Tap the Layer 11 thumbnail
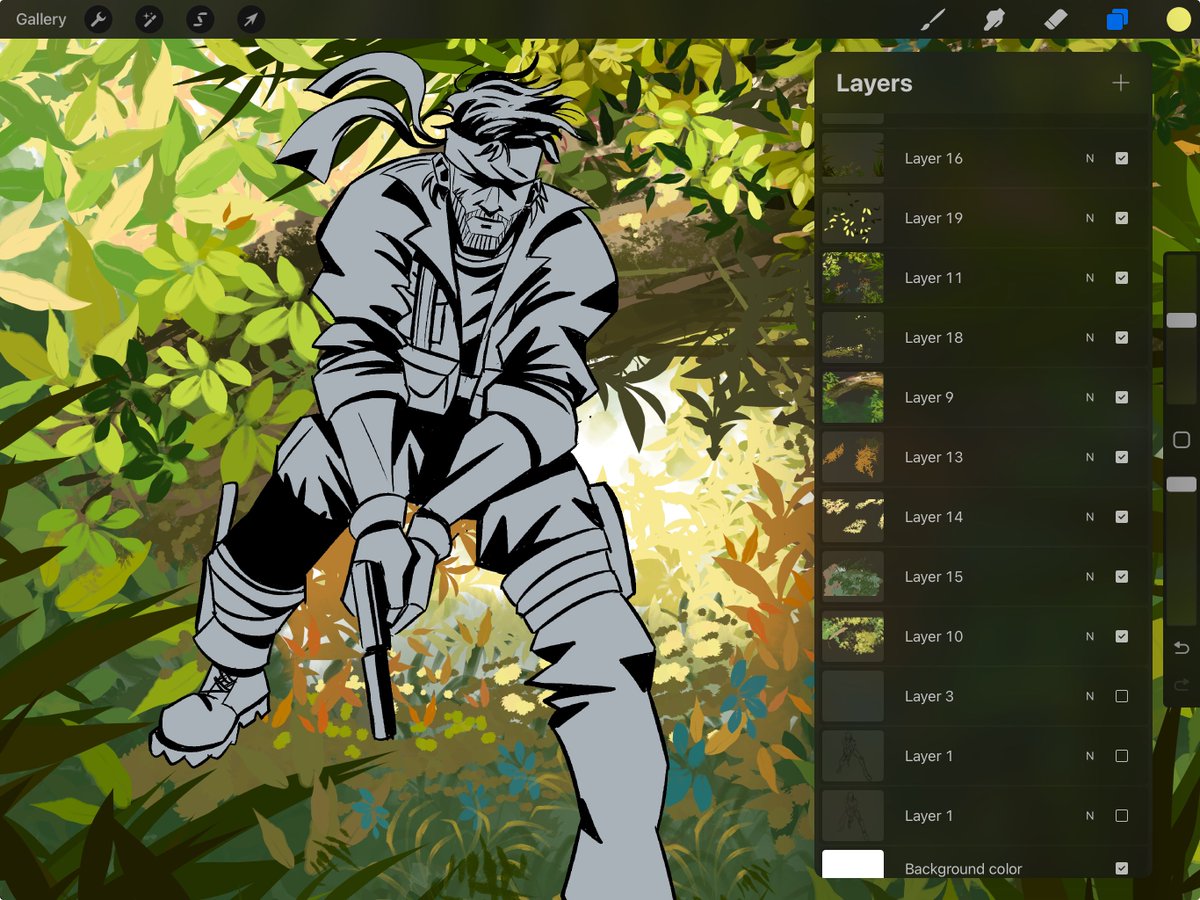Viewport: 1200px width, 900px height. coord(853,278)
